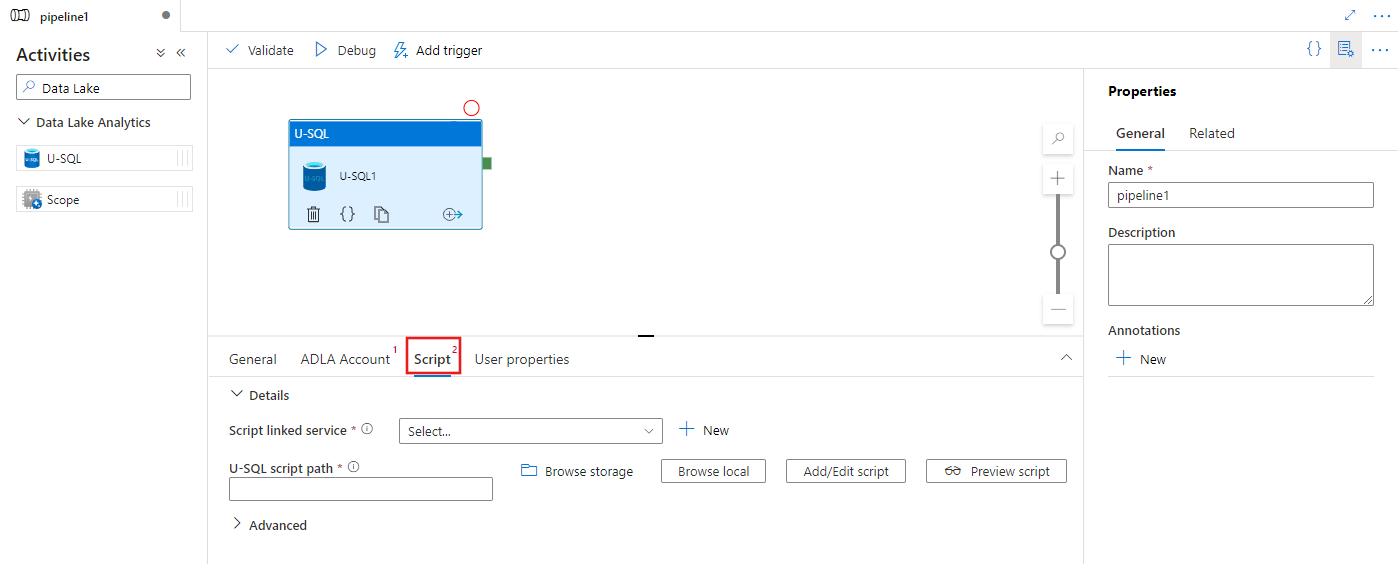The height and width of the screenshot is (564, 1398).
Task: Collapse the Data Lake Analytics group
Action: pos(24,122)
